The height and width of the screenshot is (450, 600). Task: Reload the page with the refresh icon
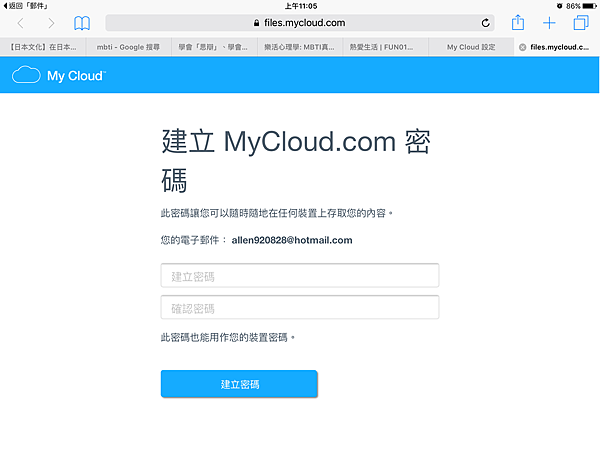[485, 23]
